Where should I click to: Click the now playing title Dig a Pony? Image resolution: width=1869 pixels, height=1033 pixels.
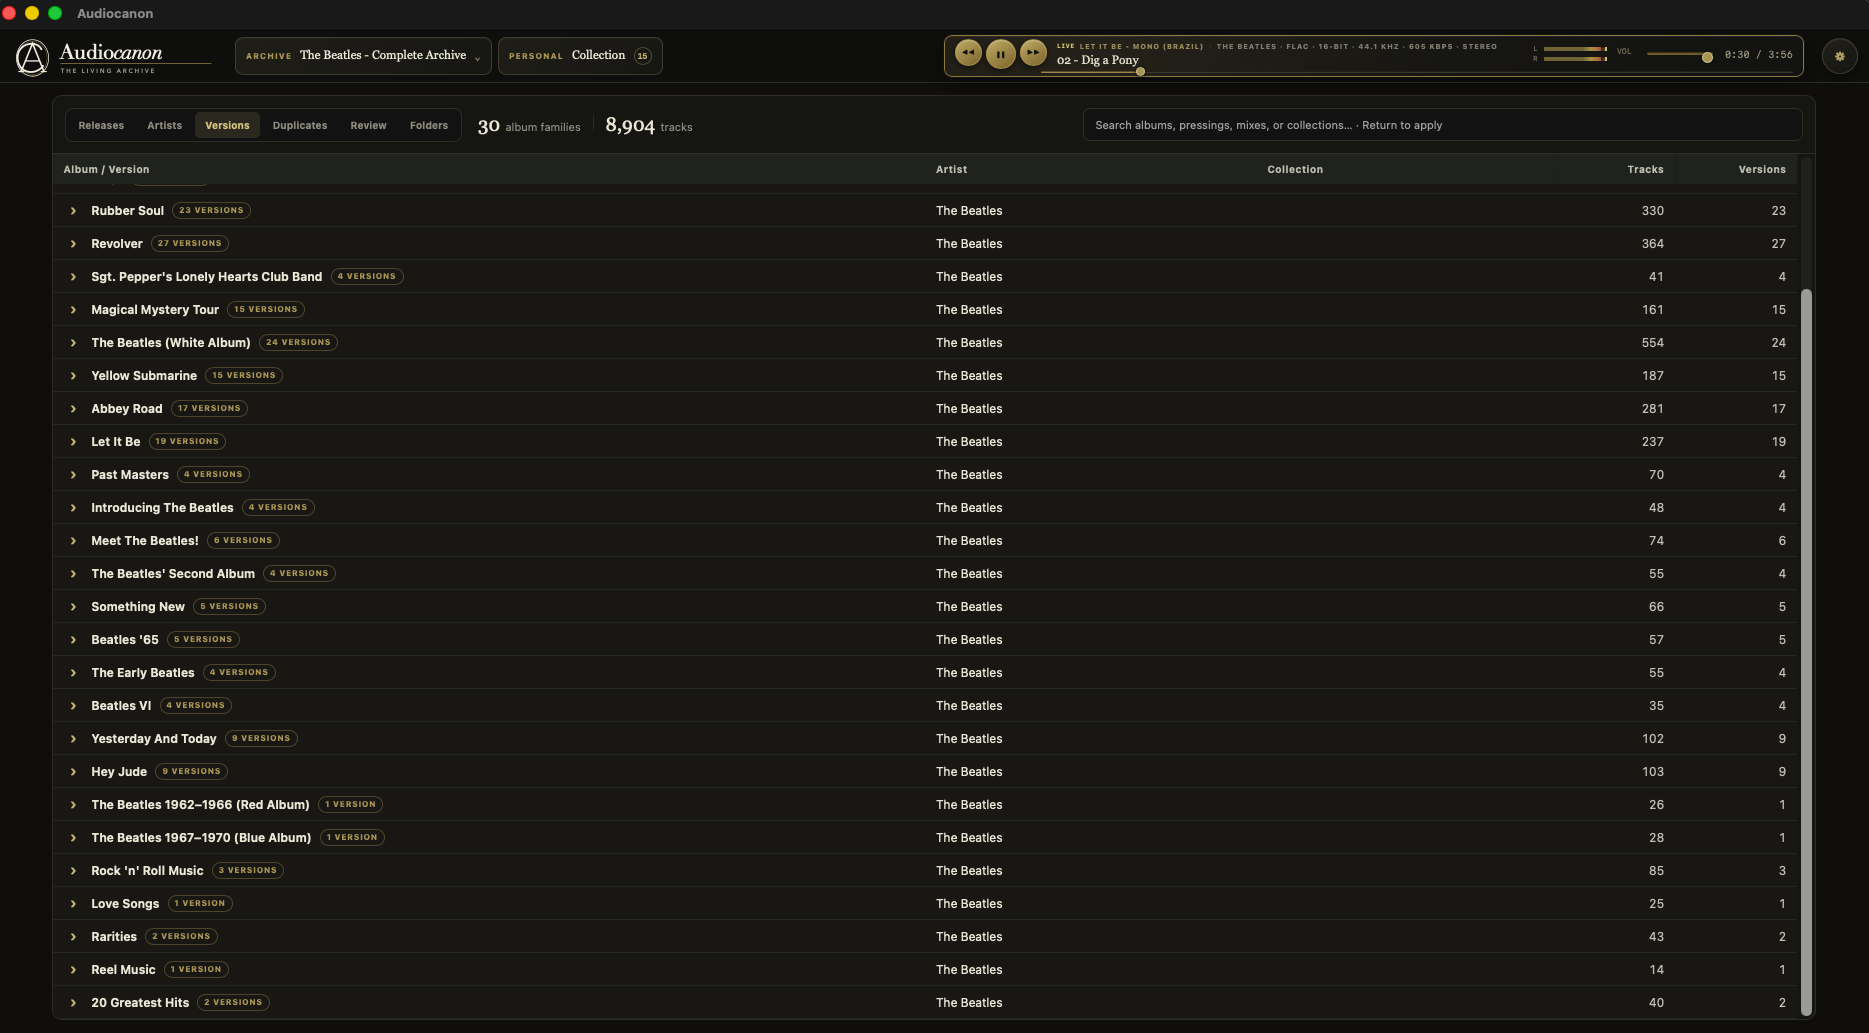tap(1098, 60)
